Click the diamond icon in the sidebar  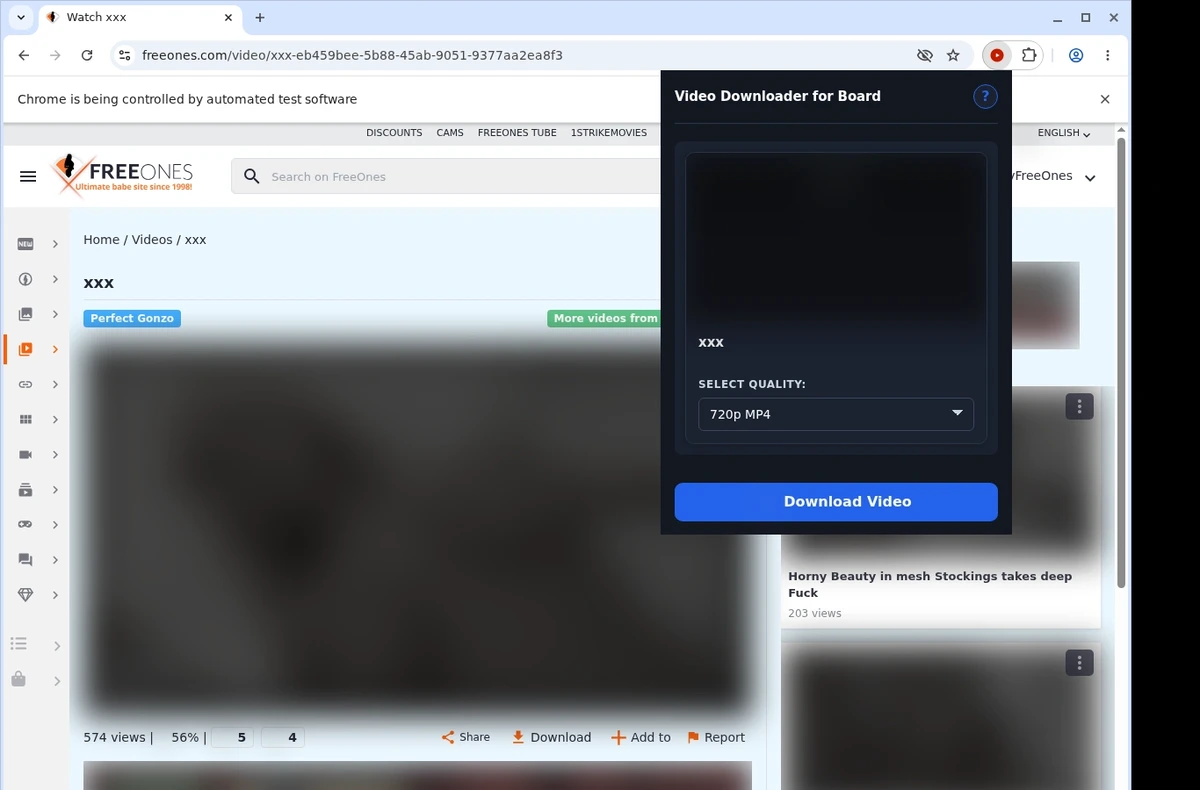(26, 594)
